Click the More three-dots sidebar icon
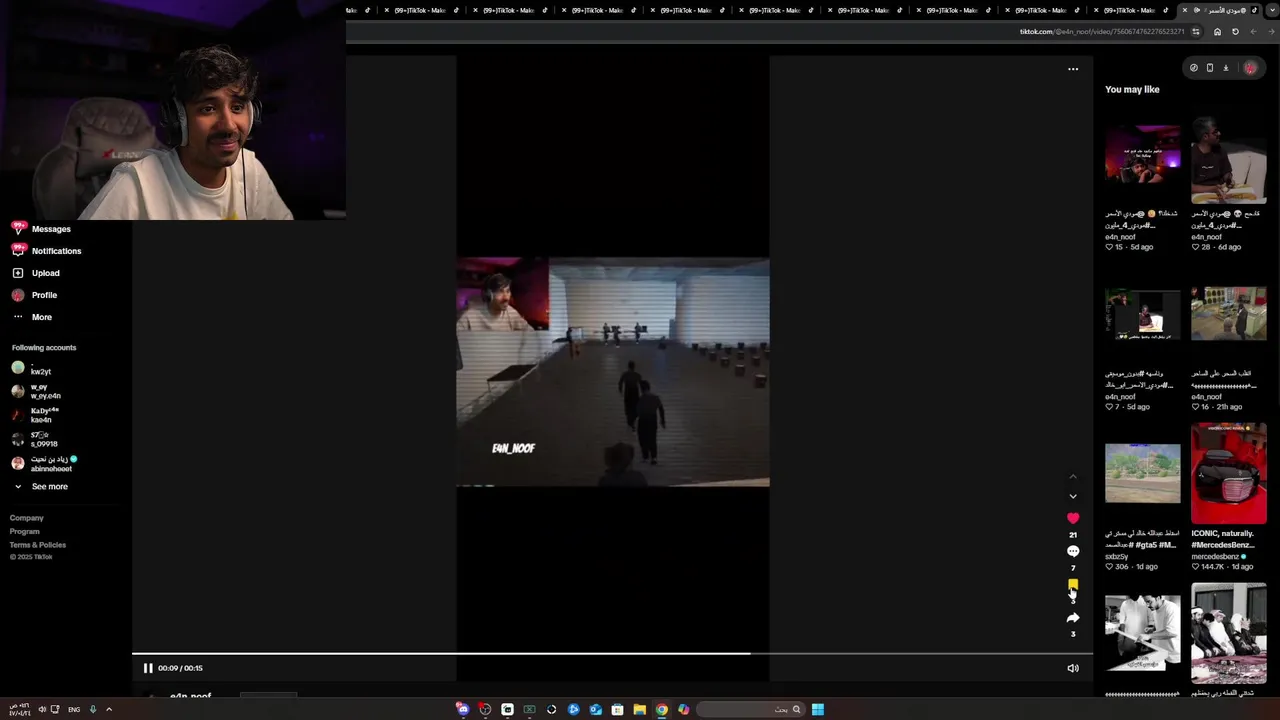 point(18,317)
